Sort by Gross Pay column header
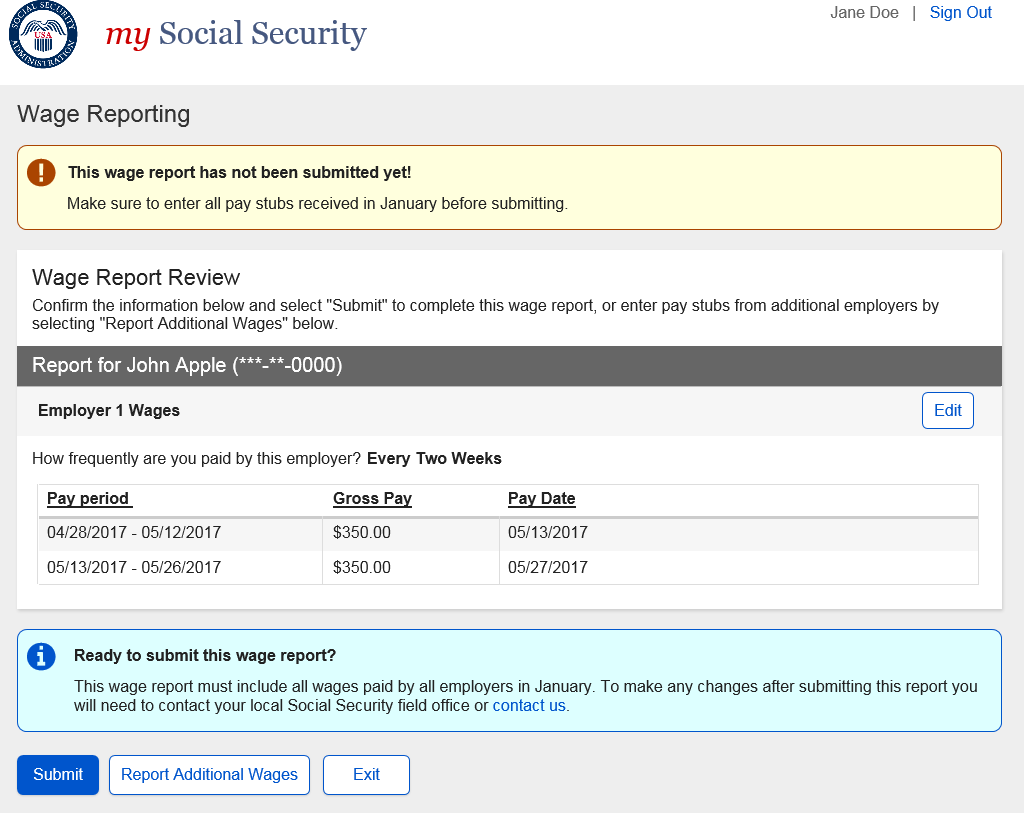This screenshot has height=813, width=1024. 372,499
